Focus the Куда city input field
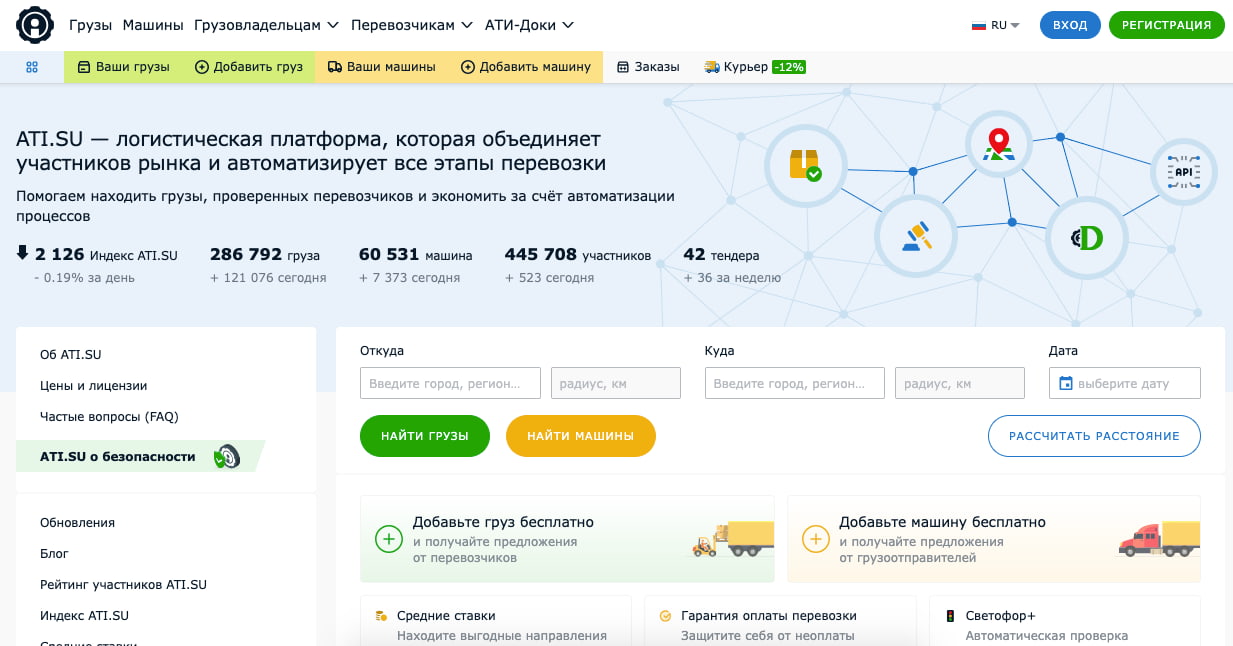 point(795,383)
